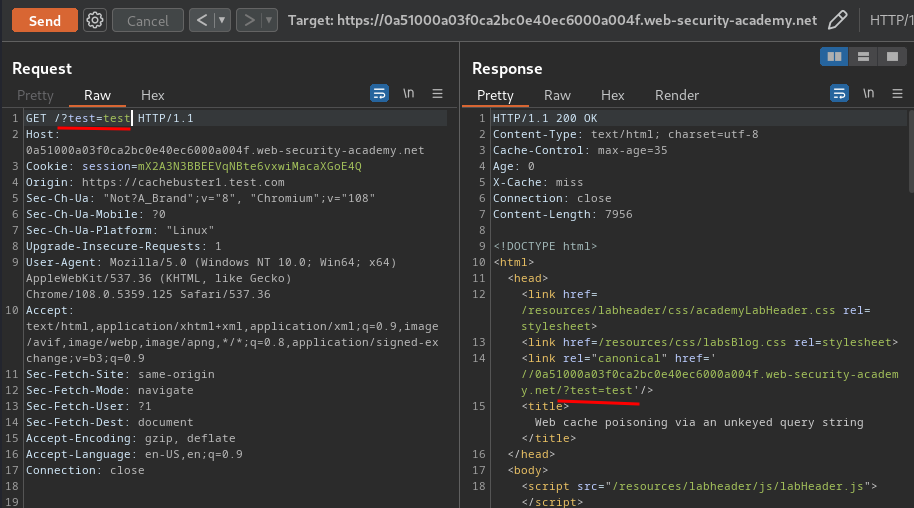The height and width of the screenshot is (508, 914).
Task: Select side-by-side split layout icon
Action: (x=834, y=57)
